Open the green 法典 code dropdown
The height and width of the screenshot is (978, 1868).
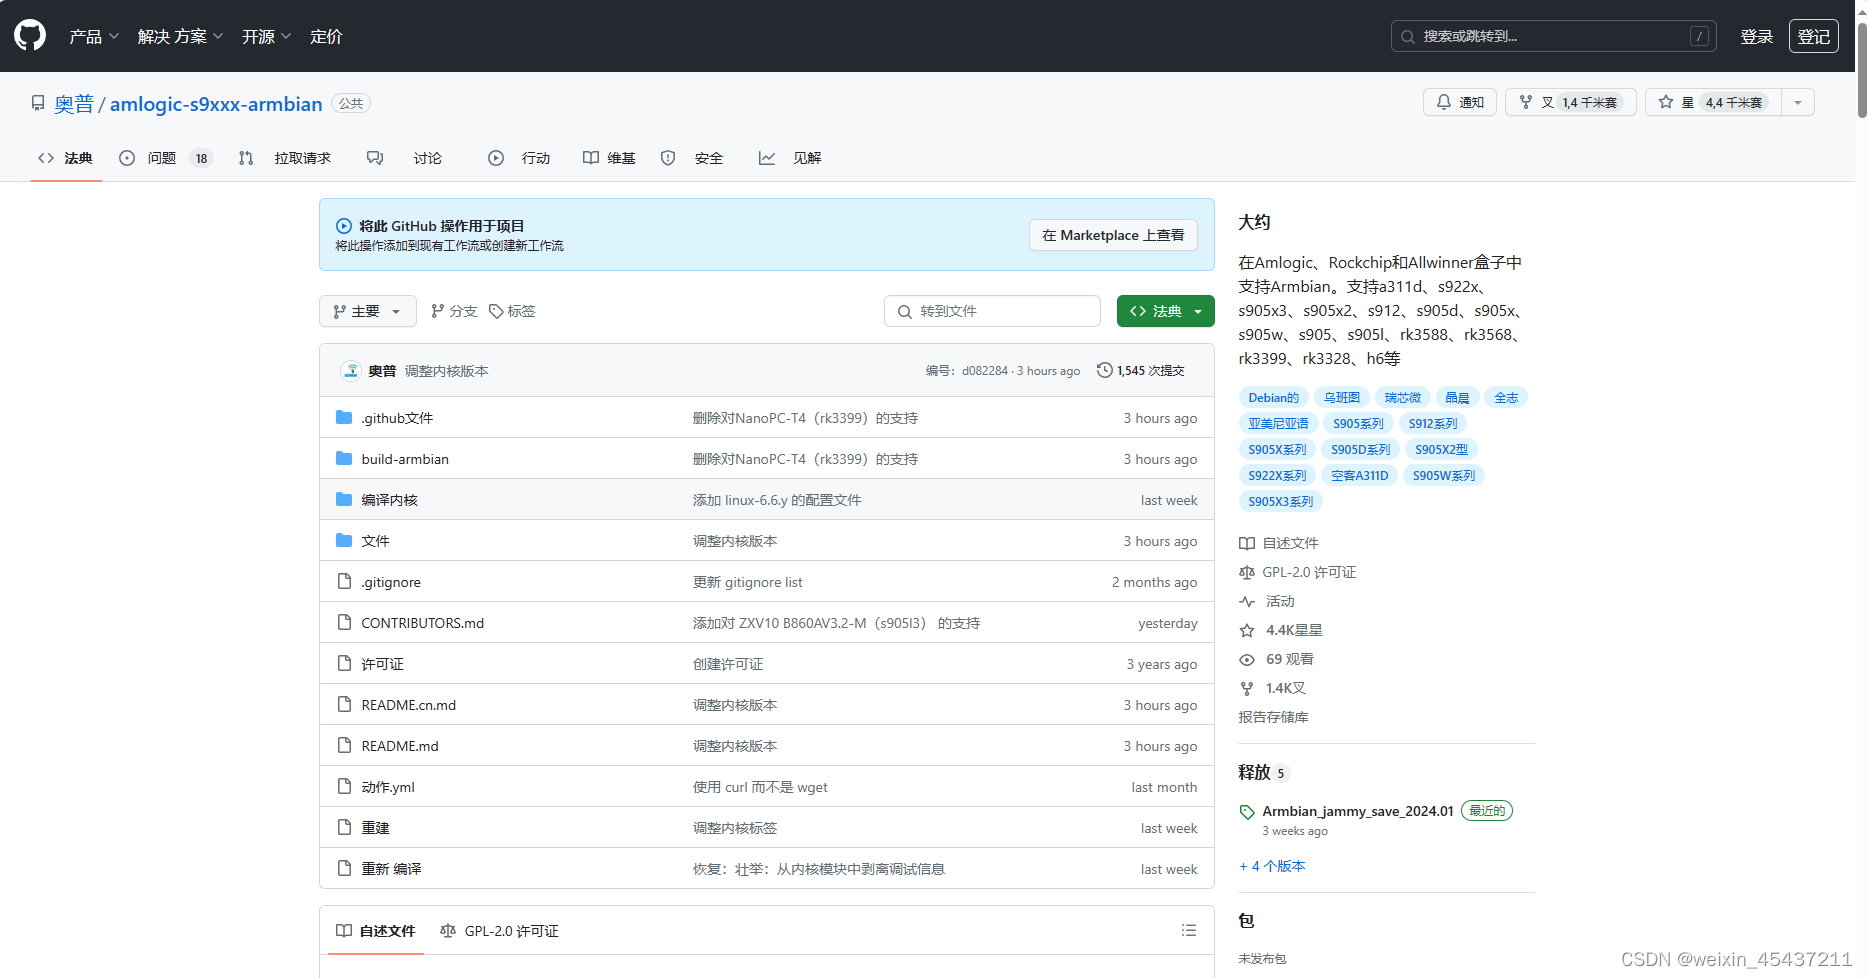[x=1166, y=311]
